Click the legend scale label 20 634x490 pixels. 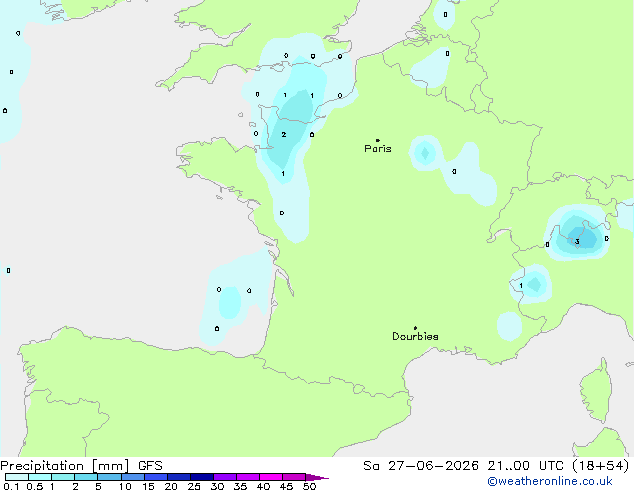click(x=171, y=486)
